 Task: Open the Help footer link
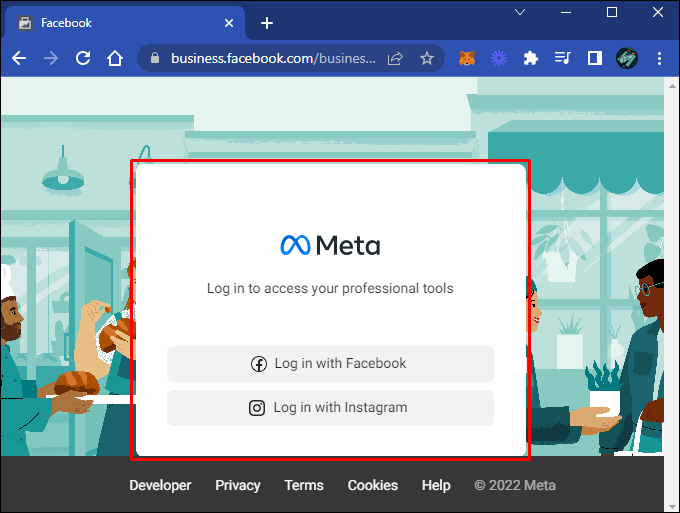pyautogui.click(x=436, y=485)
